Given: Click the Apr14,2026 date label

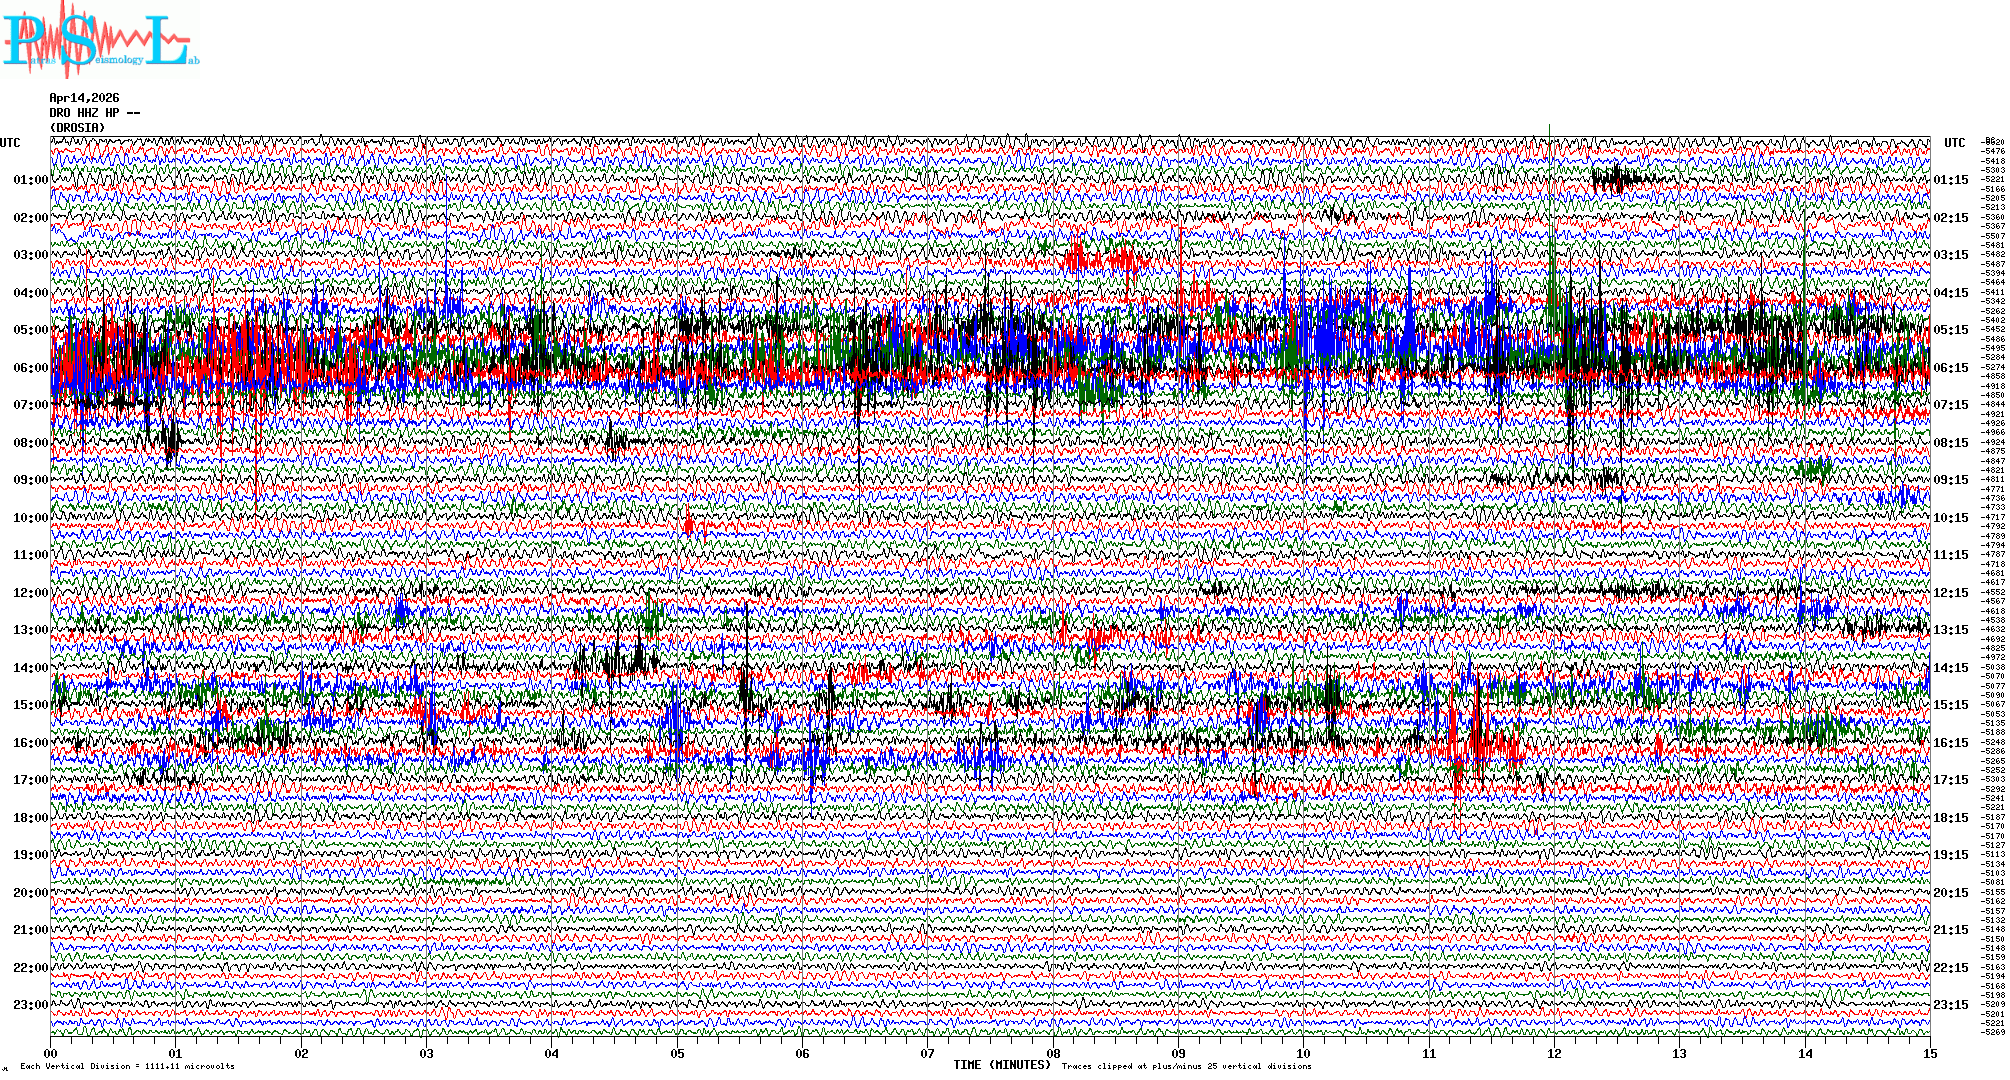Looking at the screenshot, I should [84, 98].
